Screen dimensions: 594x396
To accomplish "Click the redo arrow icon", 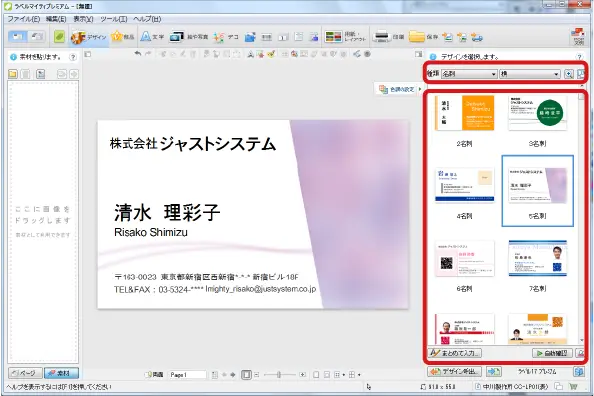I will point(148,54).
